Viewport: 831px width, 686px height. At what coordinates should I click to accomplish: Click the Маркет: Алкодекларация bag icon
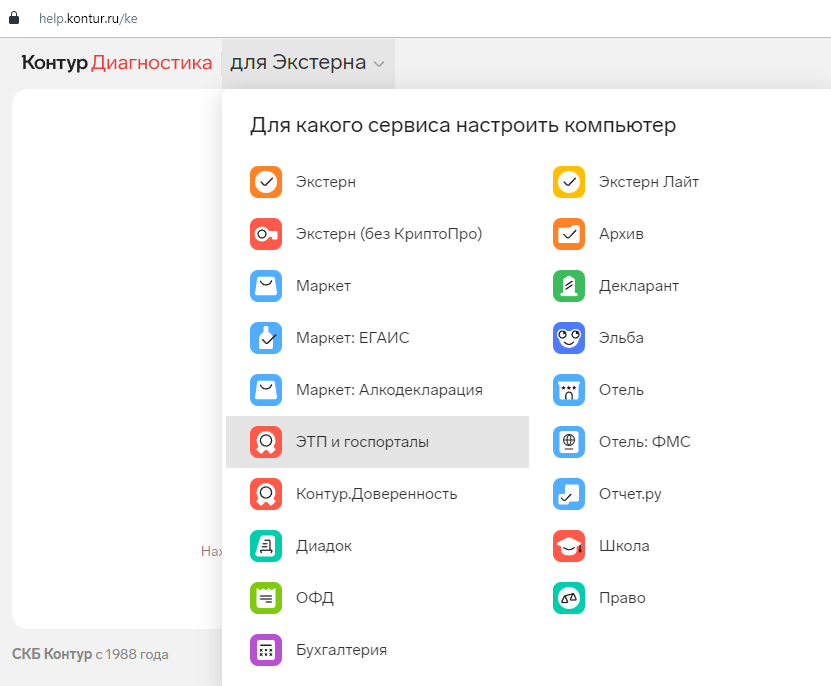[x=266, y=390]
